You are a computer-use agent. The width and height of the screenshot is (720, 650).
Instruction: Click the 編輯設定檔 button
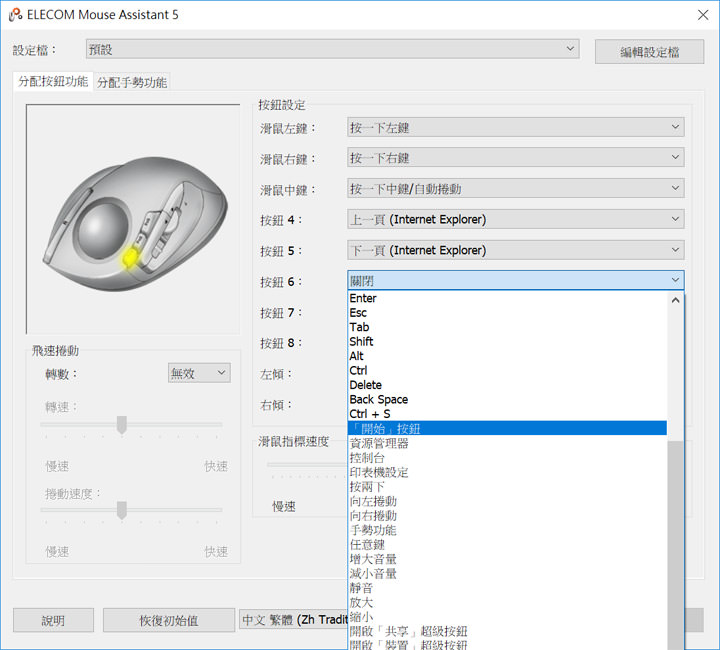coord(649,52)
